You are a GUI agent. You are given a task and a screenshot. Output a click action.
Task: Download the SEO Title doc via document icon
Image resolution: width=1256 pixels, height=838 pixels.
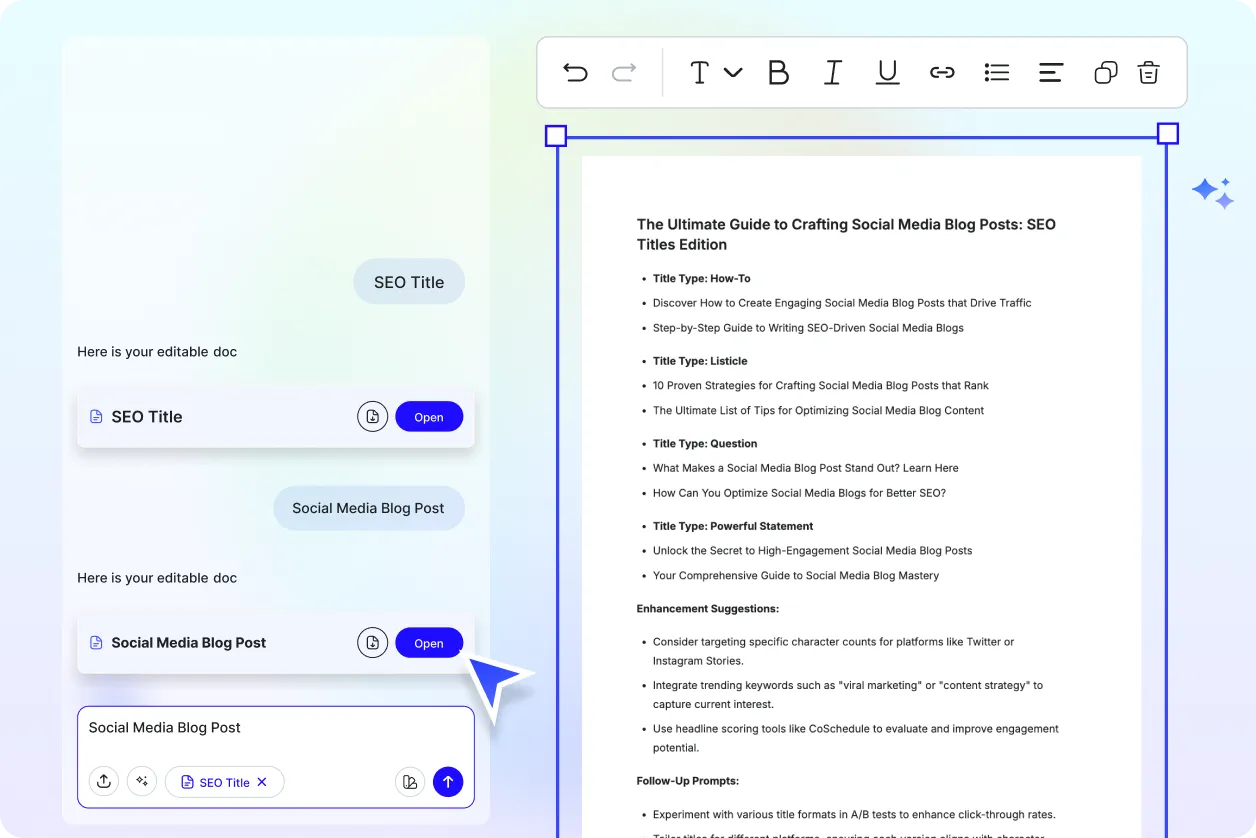tap(372, 416)
